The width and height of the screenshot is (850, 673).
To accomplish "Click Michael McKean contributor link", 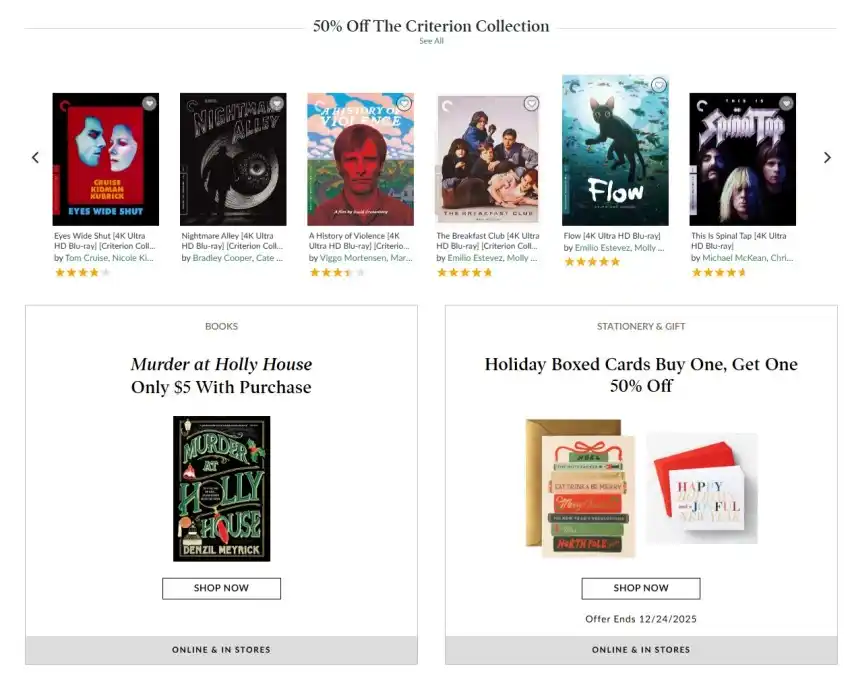I will click(x=734, y=258).
